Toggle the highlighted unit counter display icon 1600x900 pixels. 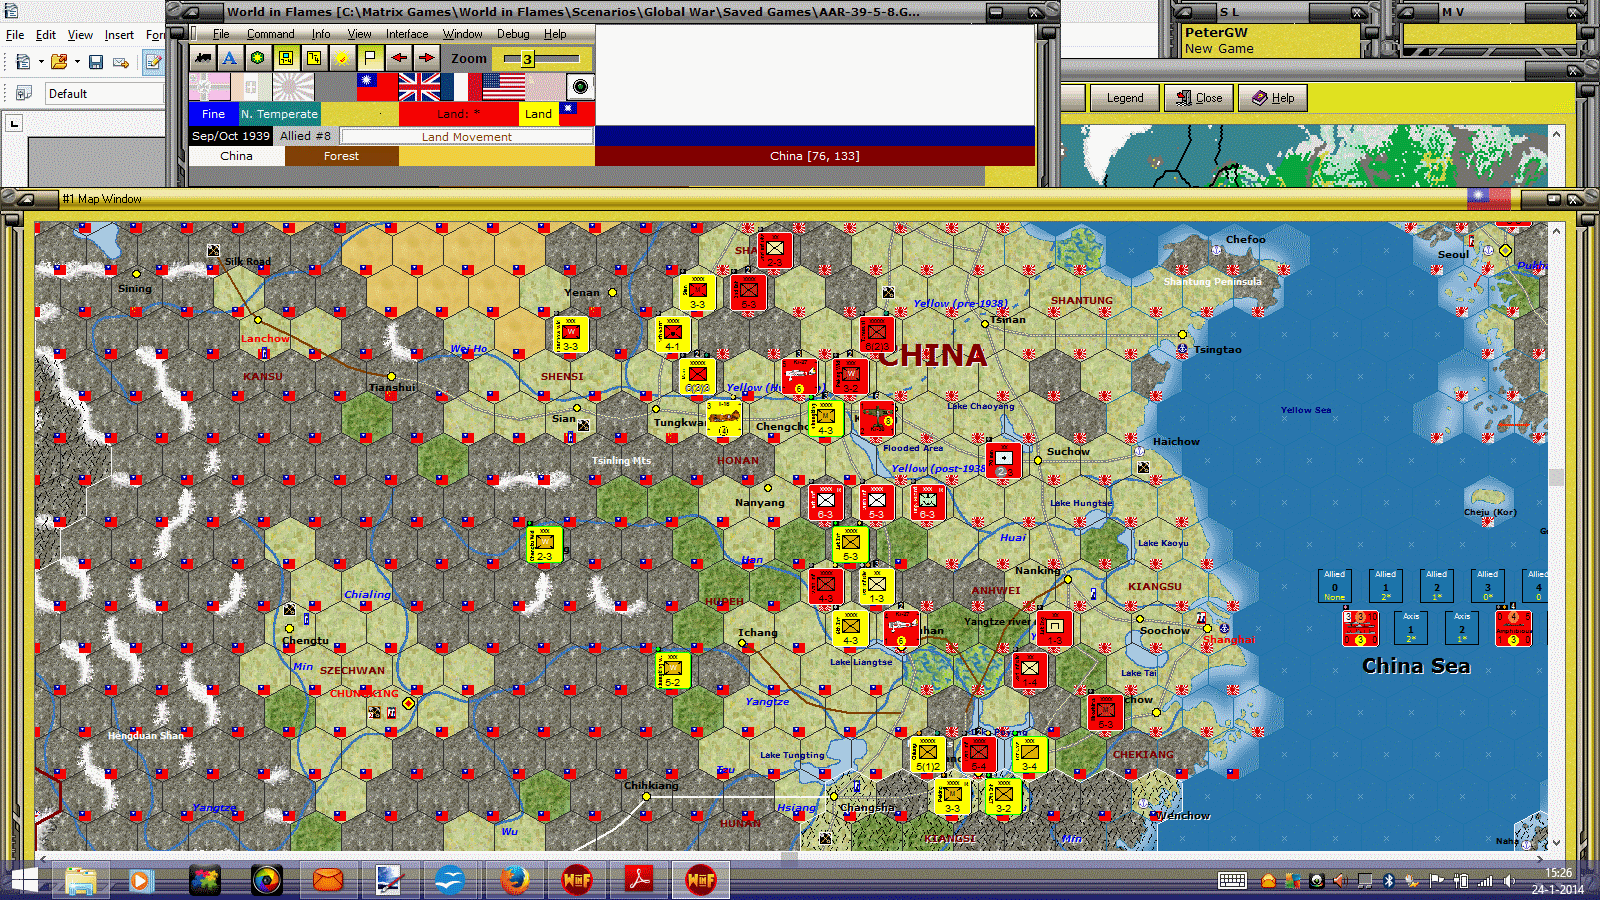pos(286,58)
